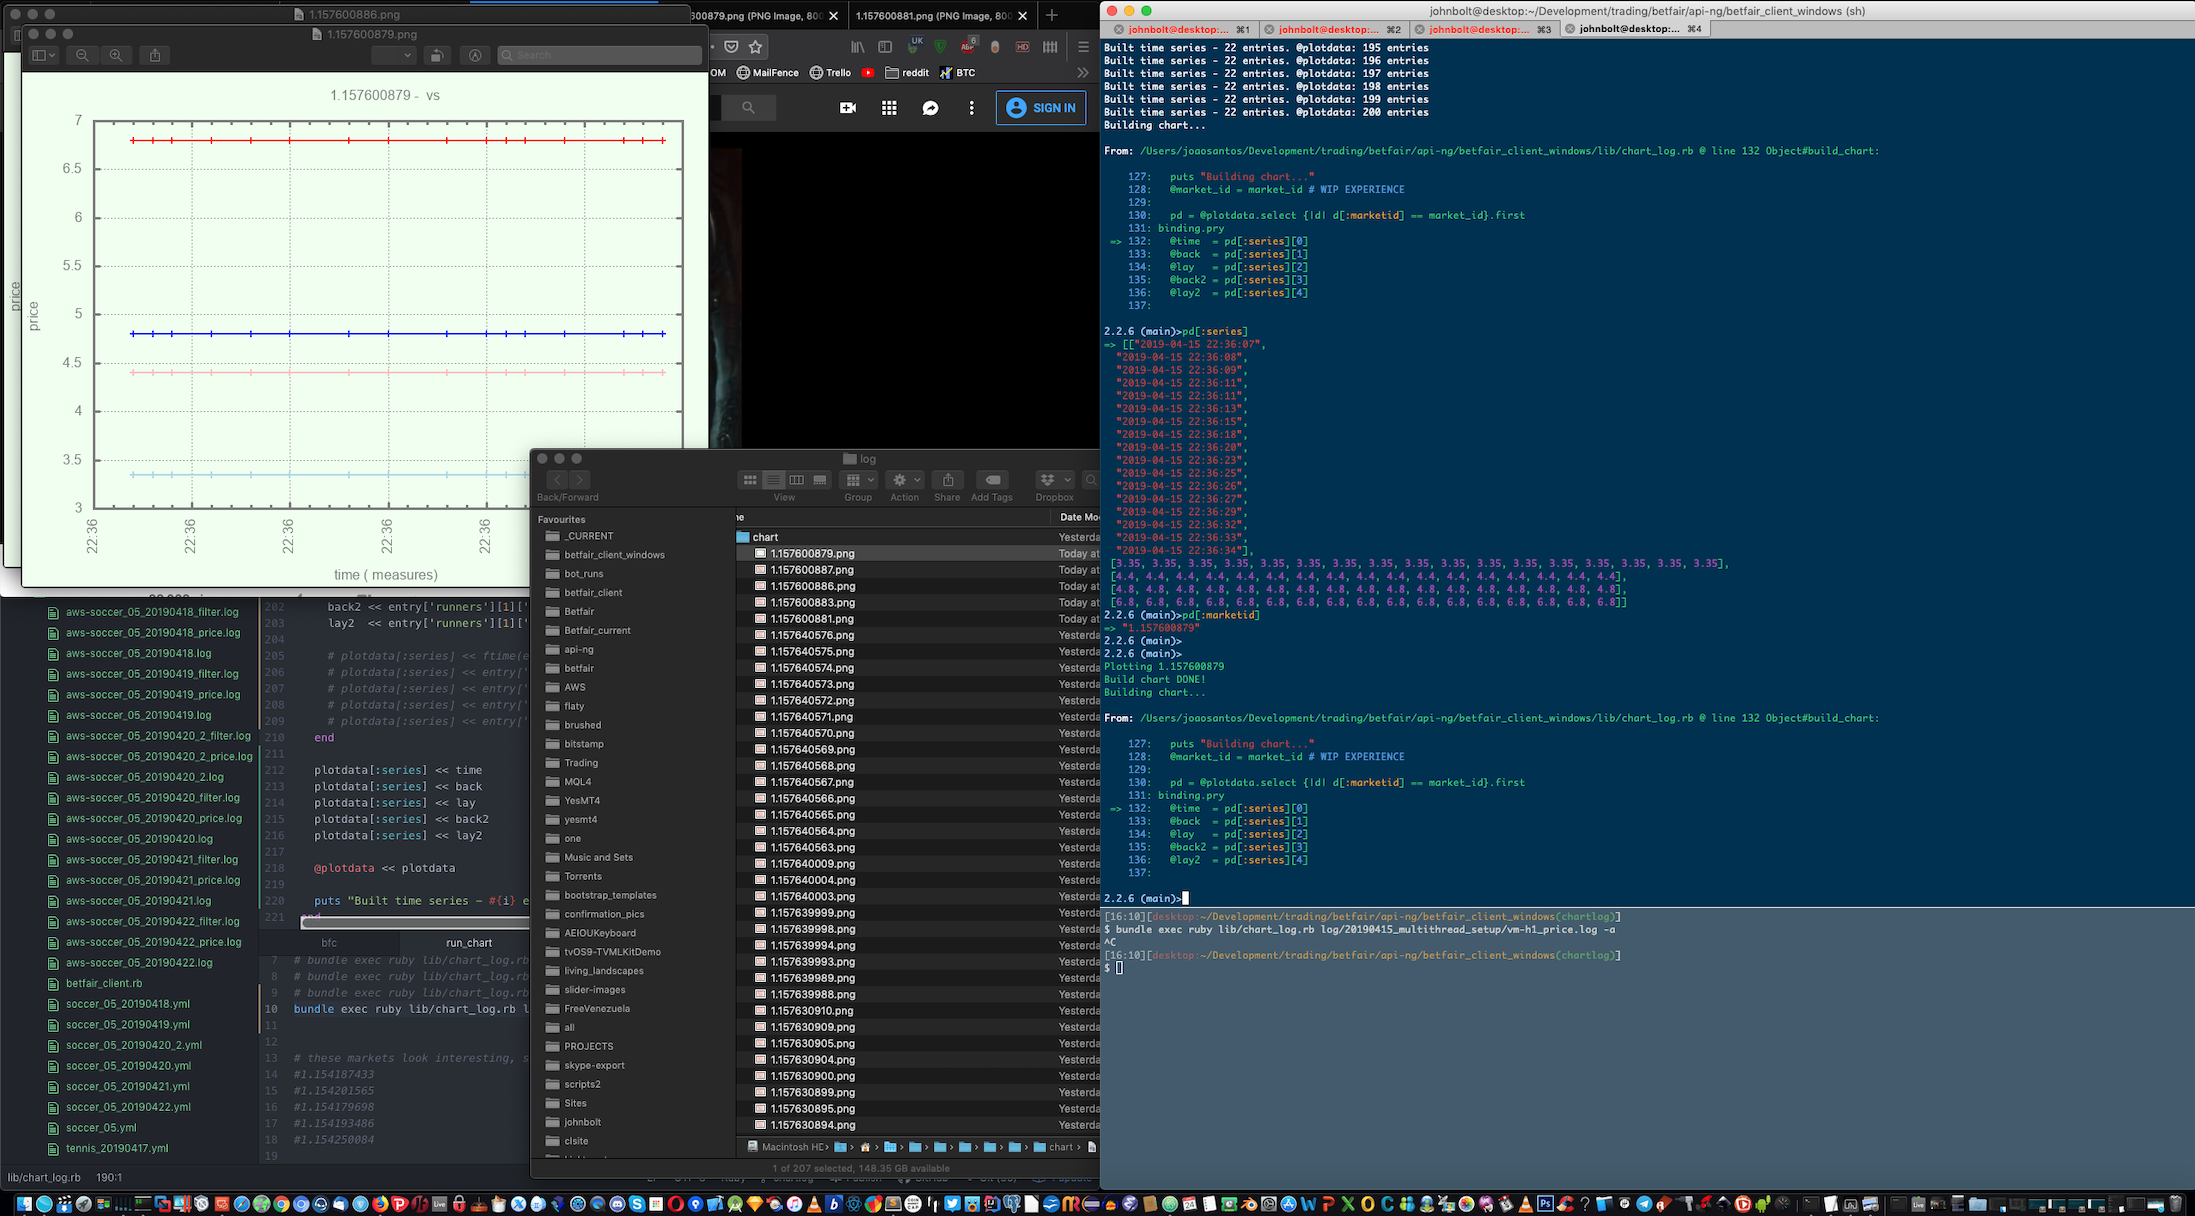Open the reddit bookmark folder
The image size is (2195, 1216).
(906, 73)
